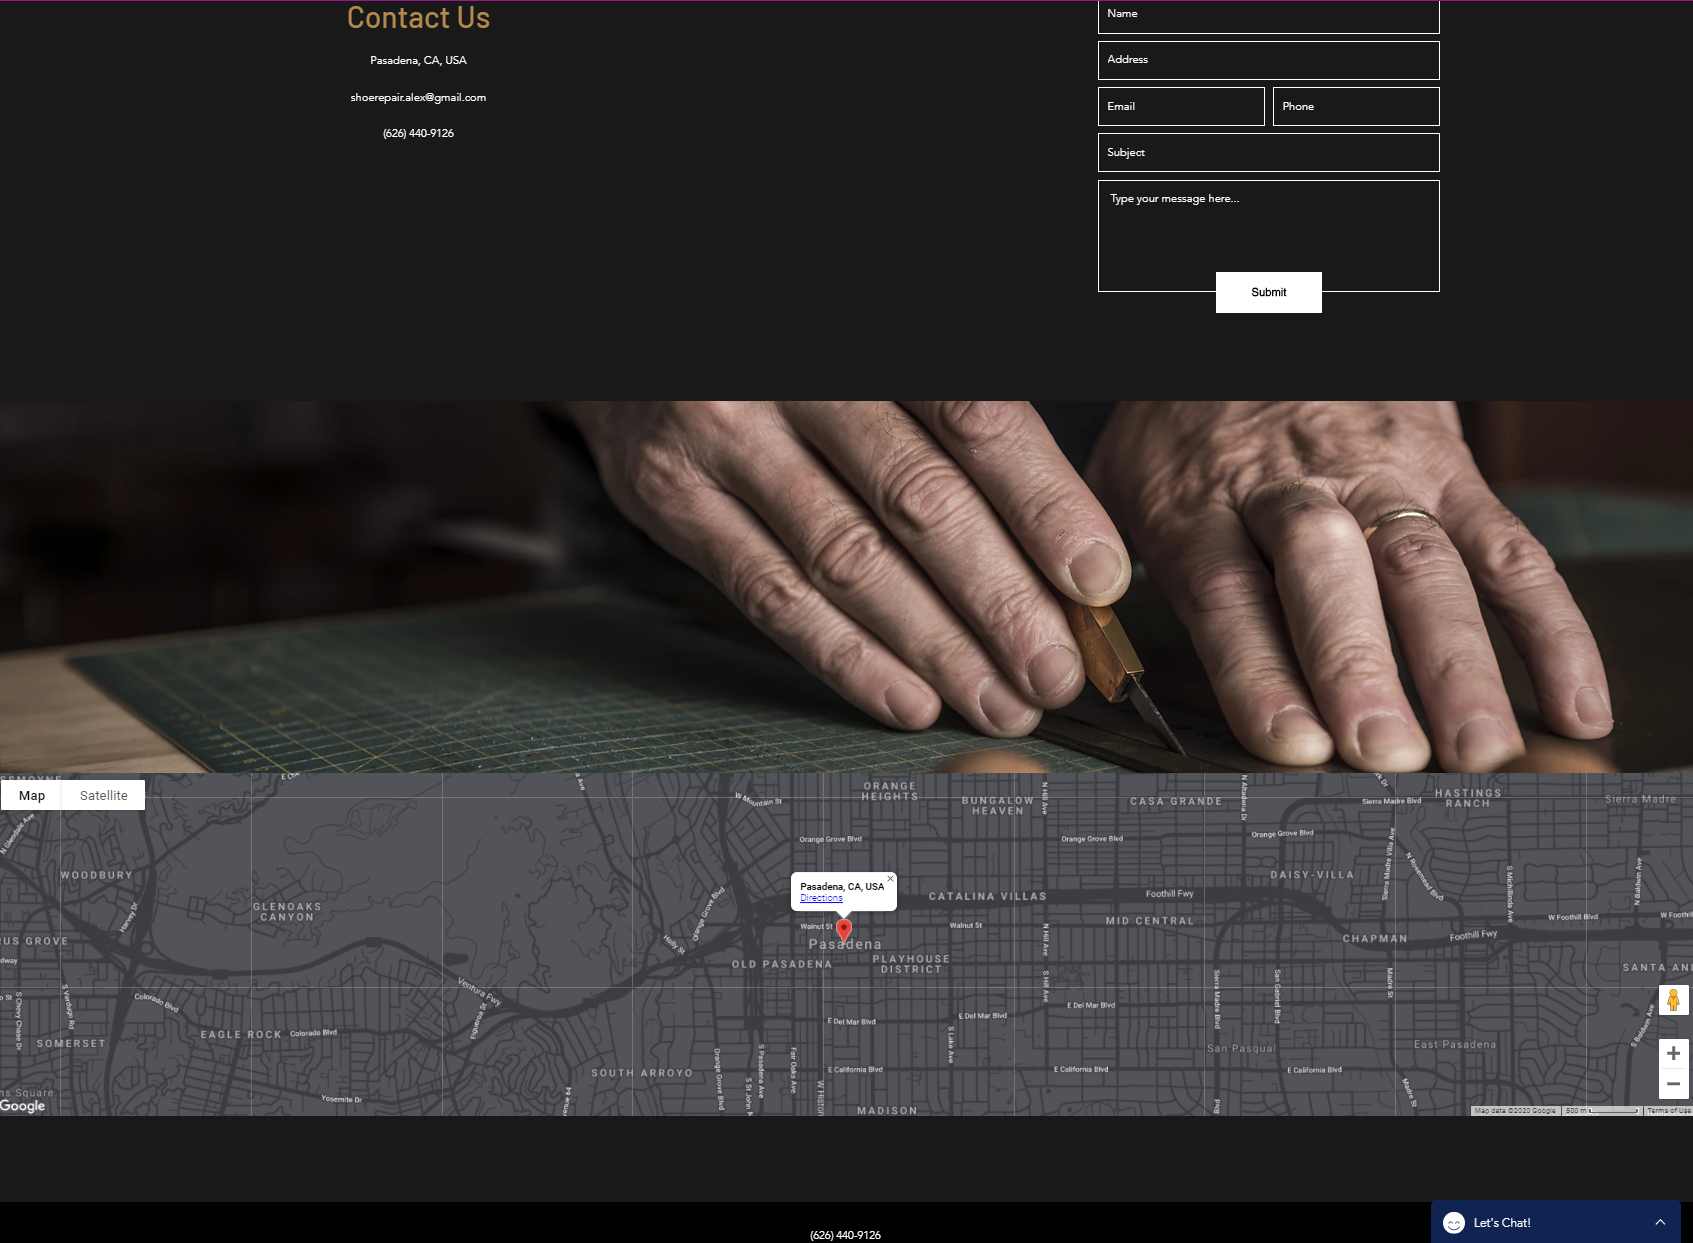Close the Pasadena map info popup
This screenshot has height=1243, width=1693.
[890, 879]
